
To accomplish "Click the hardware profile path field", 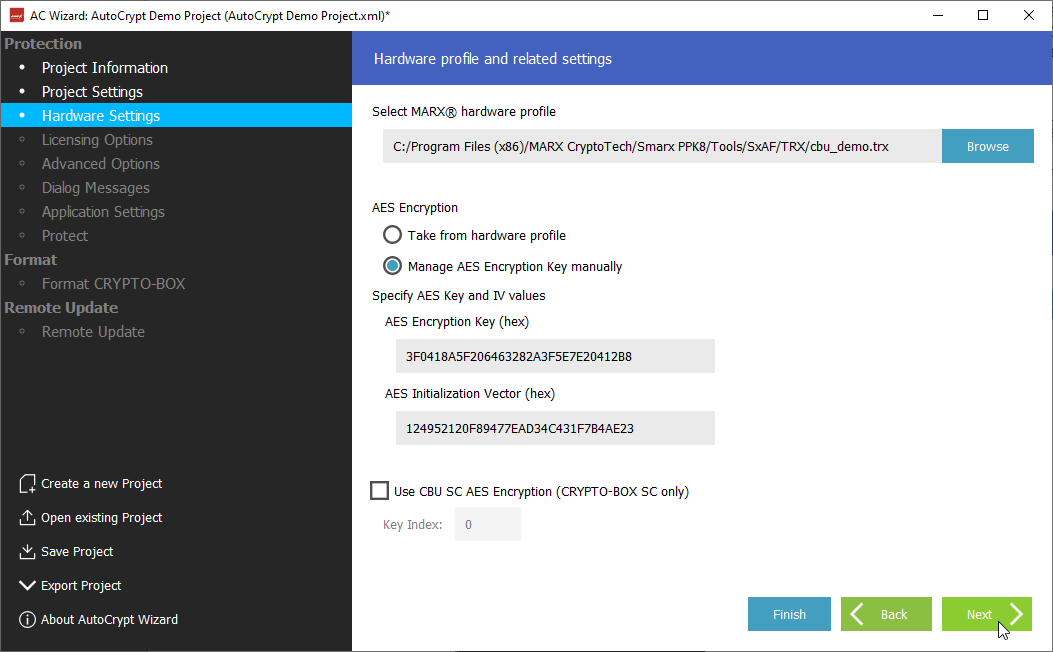I will [x=661, y=146].
